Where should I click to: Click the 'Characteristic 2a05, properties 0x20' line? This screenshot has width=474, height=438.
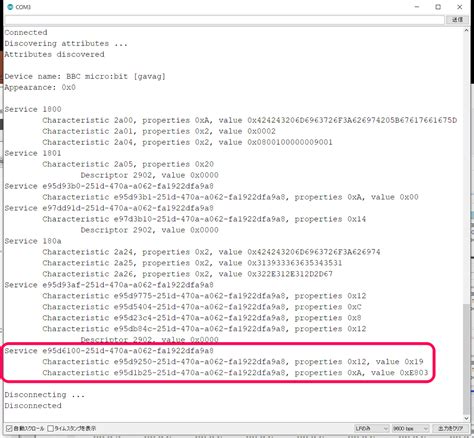click(128, 164)
